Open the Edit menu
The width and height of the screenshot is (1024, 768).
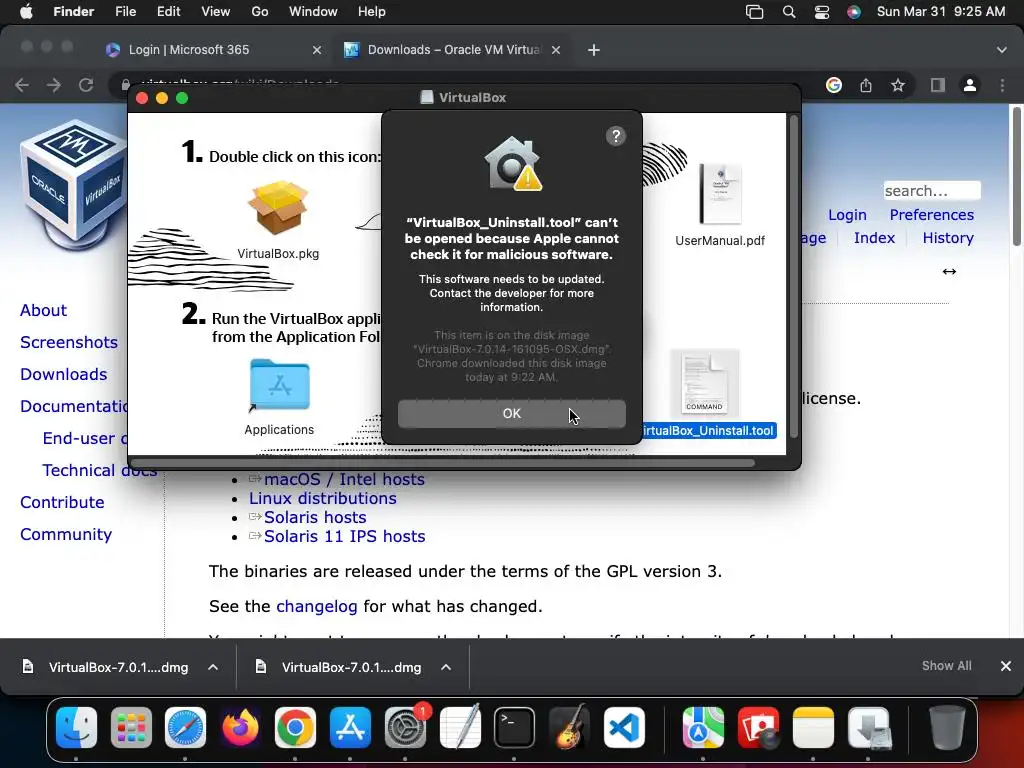point(168,12)
